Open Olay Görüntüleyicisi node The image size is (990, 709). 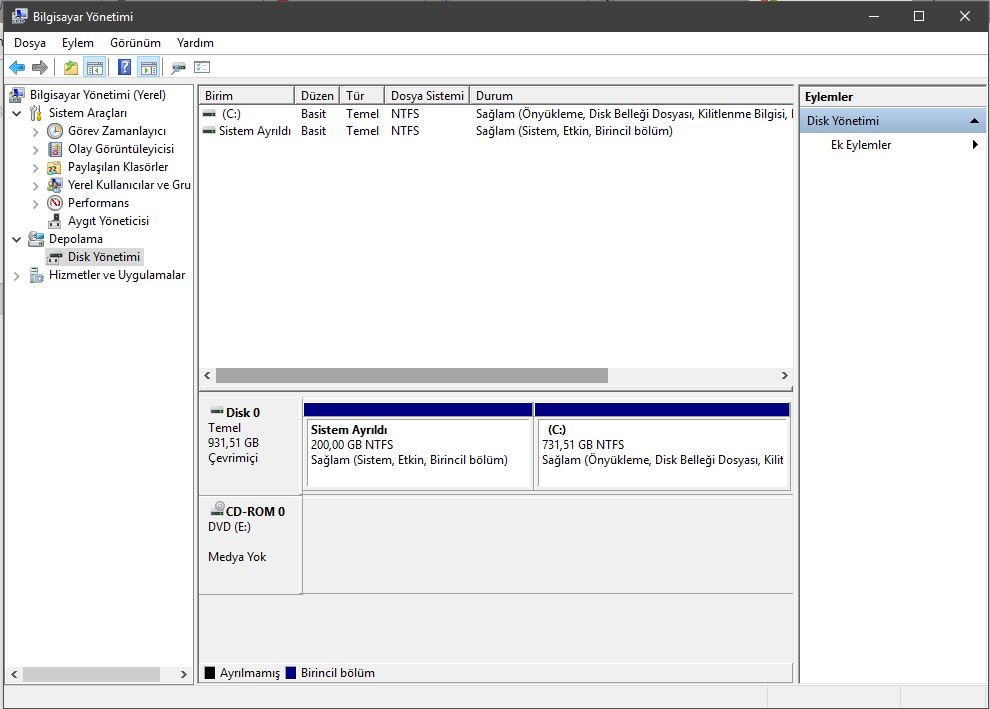(121, 149)
